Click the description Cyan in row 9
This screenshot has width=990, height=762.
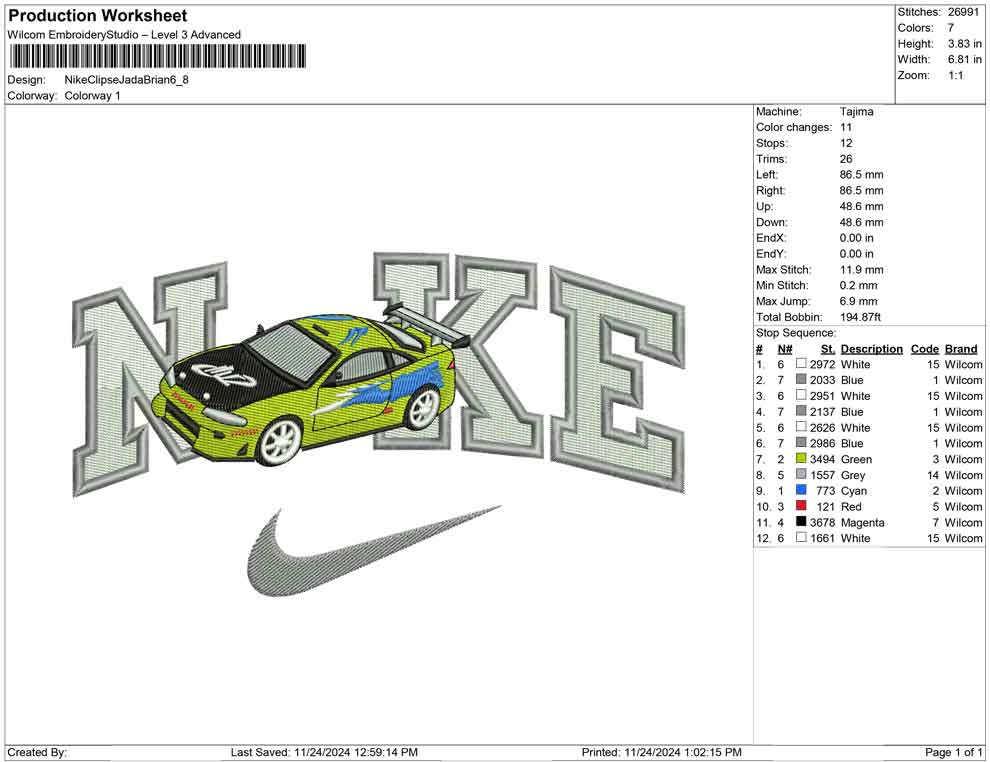[854, 491]
